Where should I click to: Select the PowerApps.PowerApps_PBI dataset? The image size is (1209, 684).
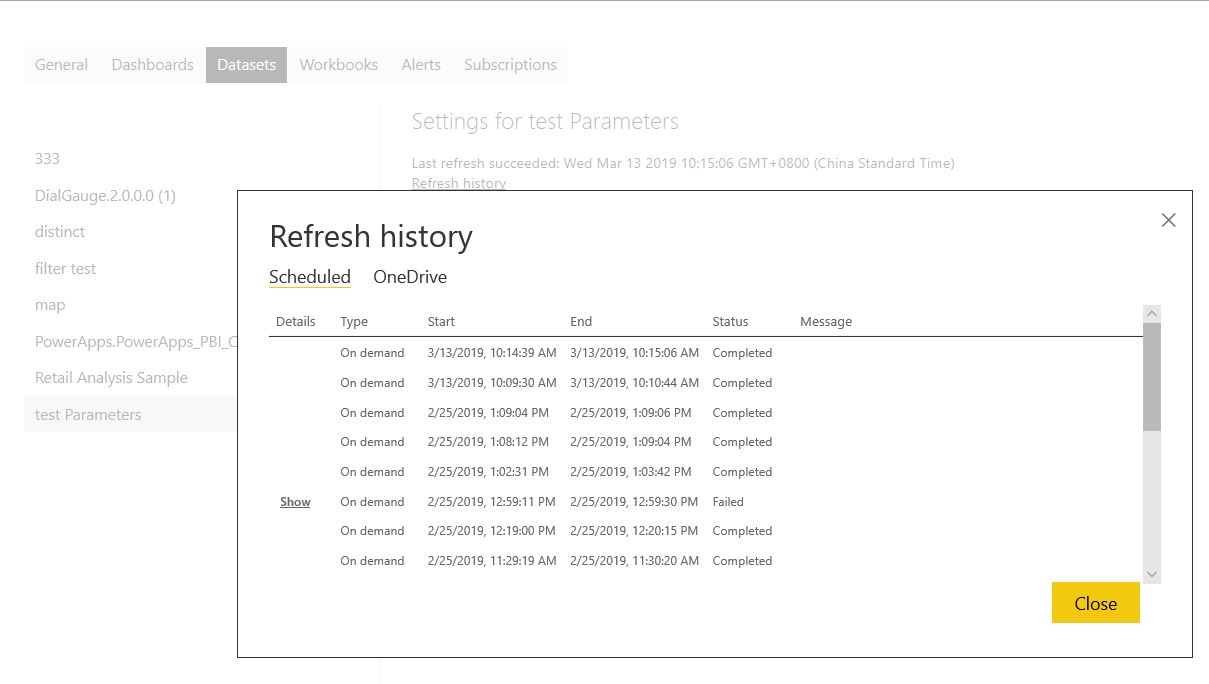pyautogui.click(x=135, y=341)
